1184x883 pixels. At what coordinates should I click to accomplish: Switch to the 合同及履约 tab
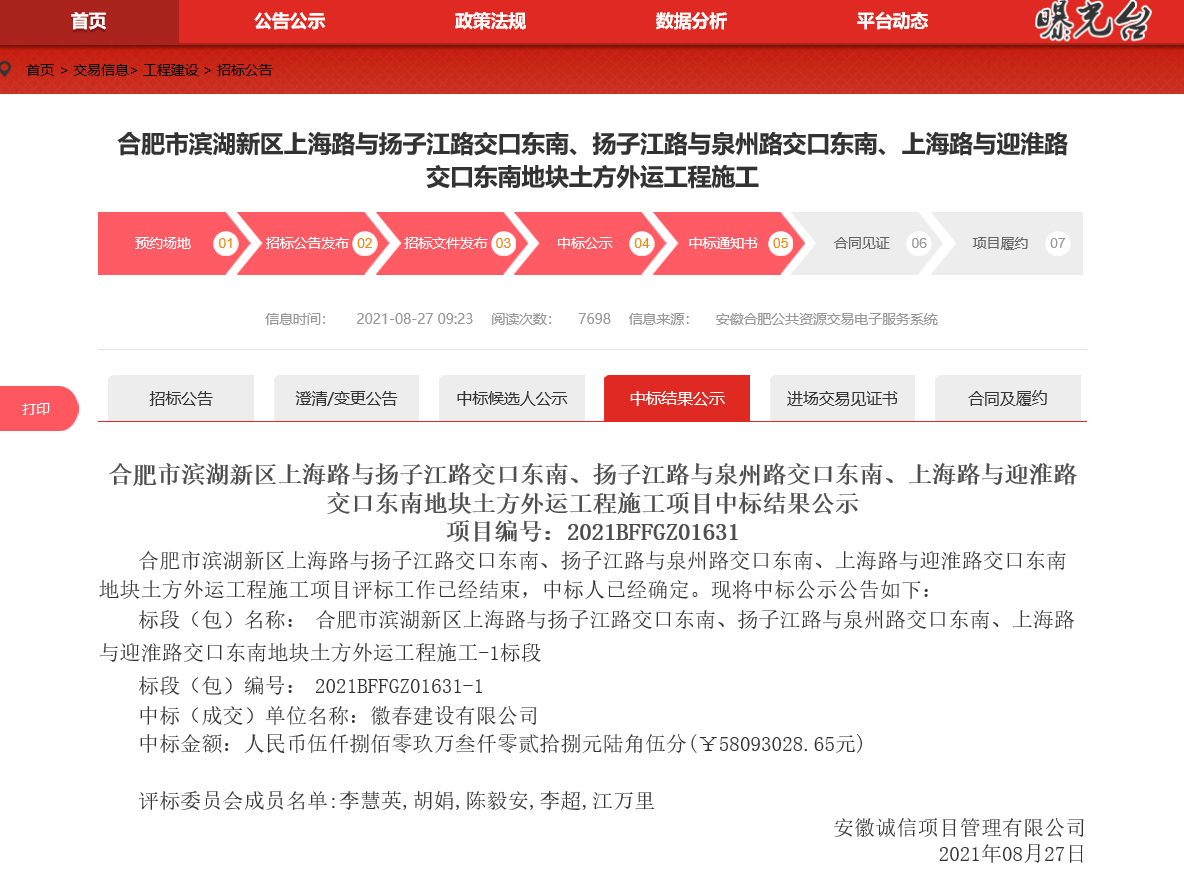click(1008, 398)
